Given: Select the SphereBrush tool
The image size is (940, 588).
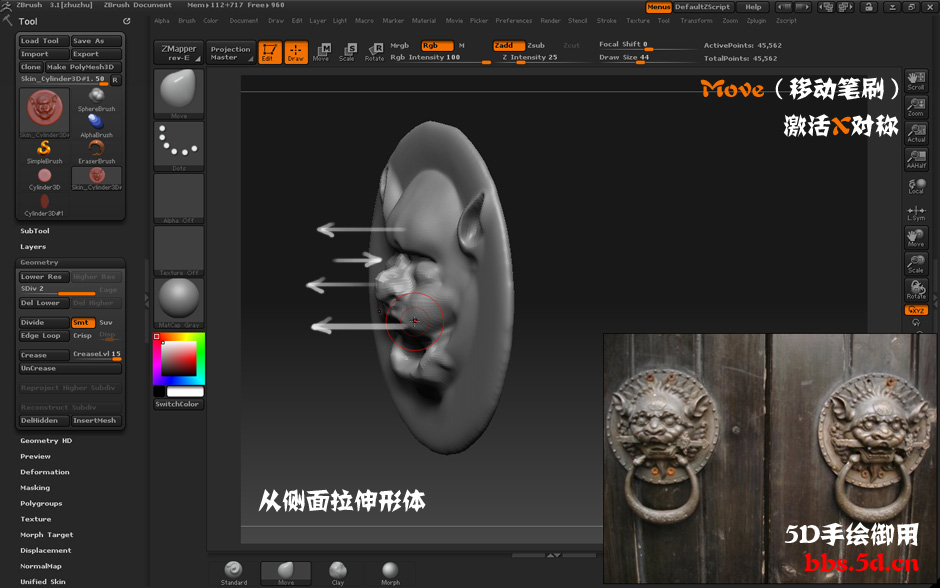Looking at the screenshot, I should [96, 99].
